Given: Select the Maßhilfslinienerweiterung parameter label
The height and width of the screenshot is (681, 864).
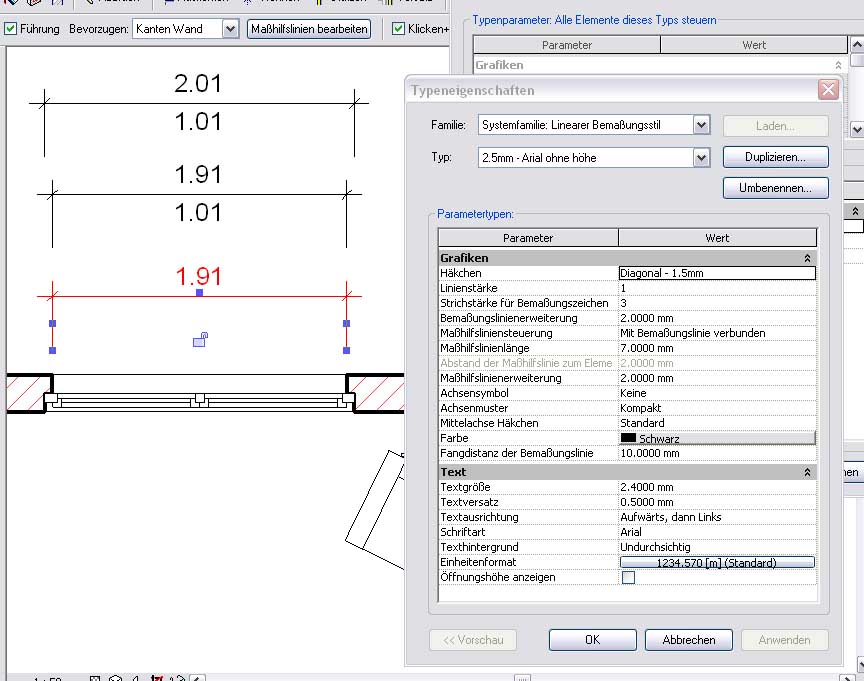Looking at the screenshot, I should click(501, 379).
